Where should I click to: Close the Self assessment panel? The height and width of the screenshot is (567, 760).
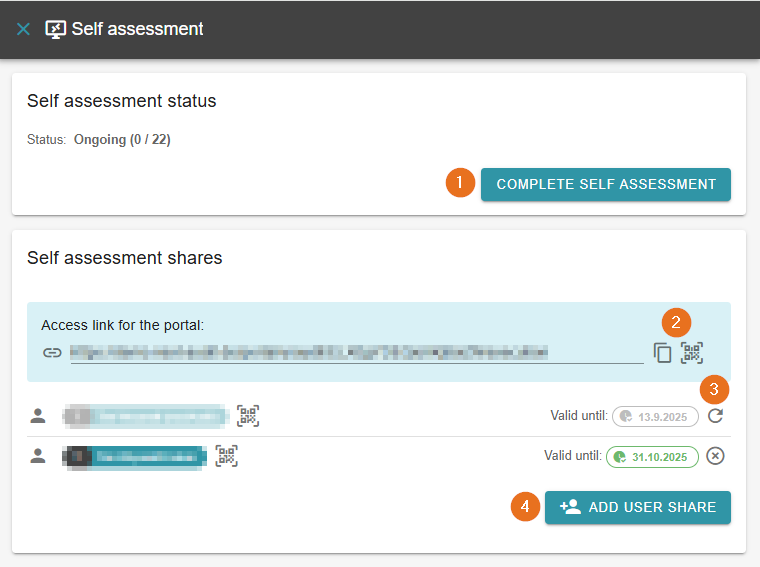[x=23, y=29]
